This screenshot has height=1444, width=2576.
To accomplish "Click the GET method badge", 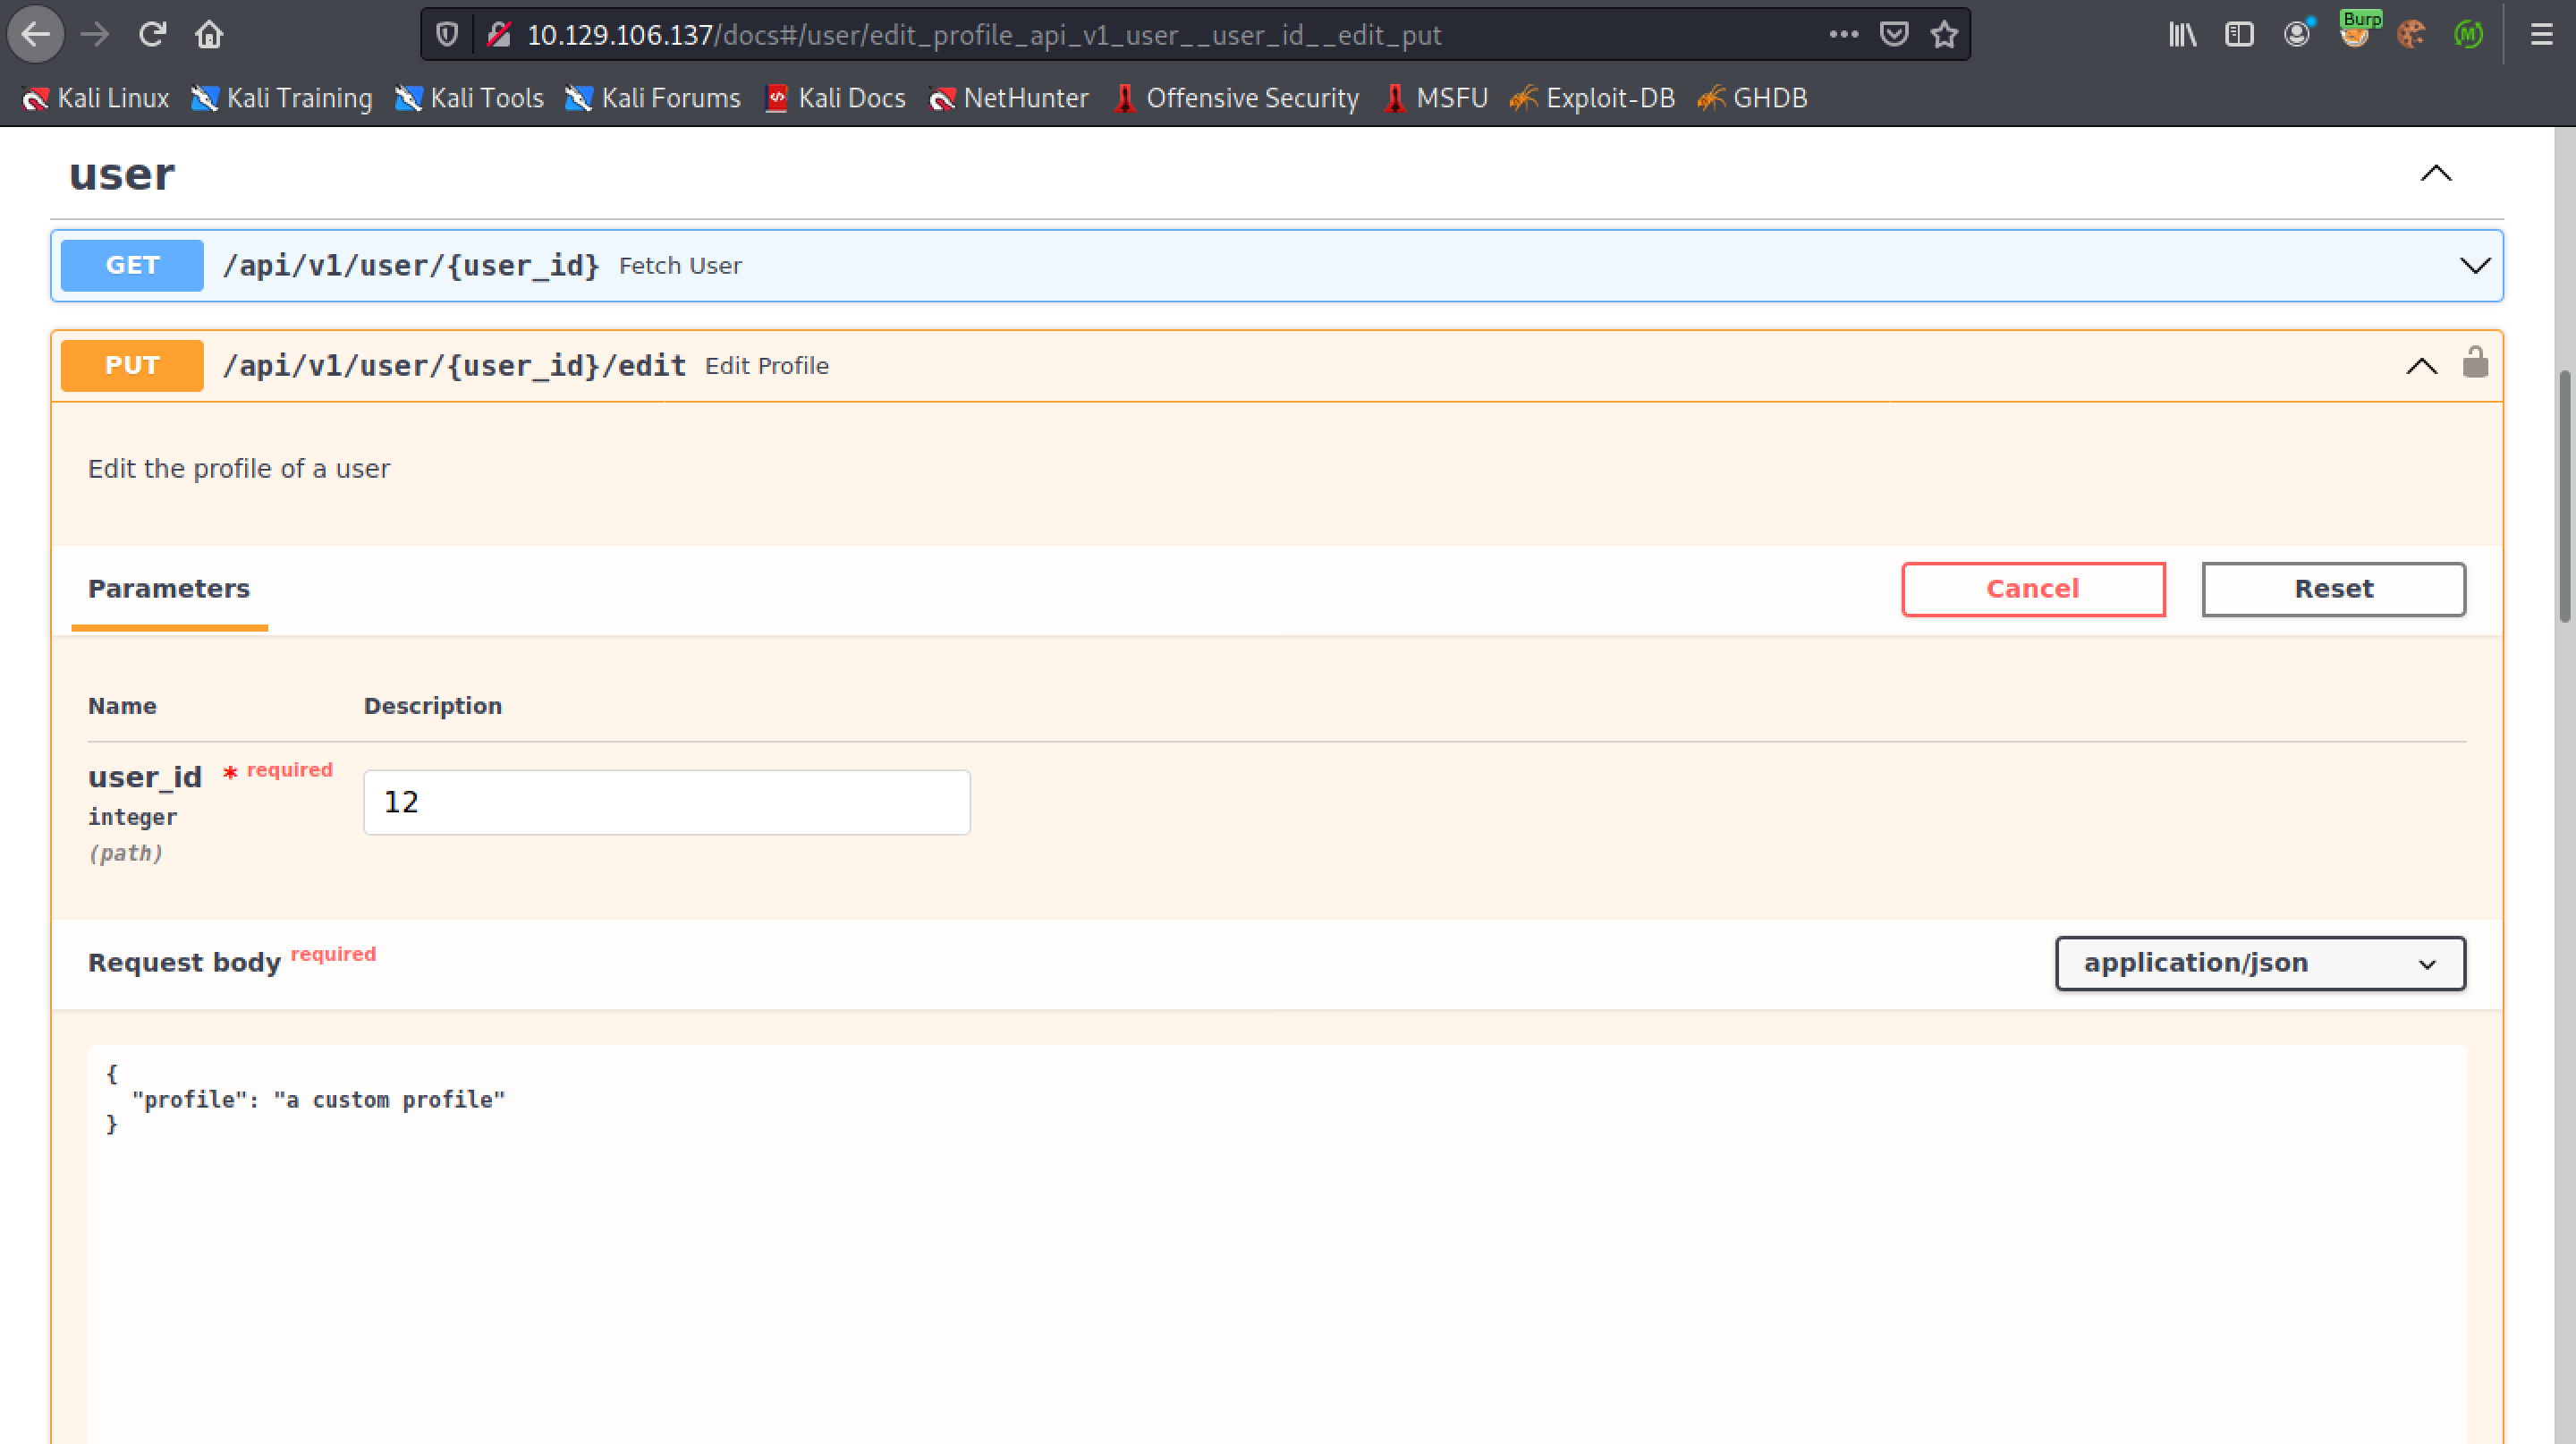I will click(x=132, y=265).
